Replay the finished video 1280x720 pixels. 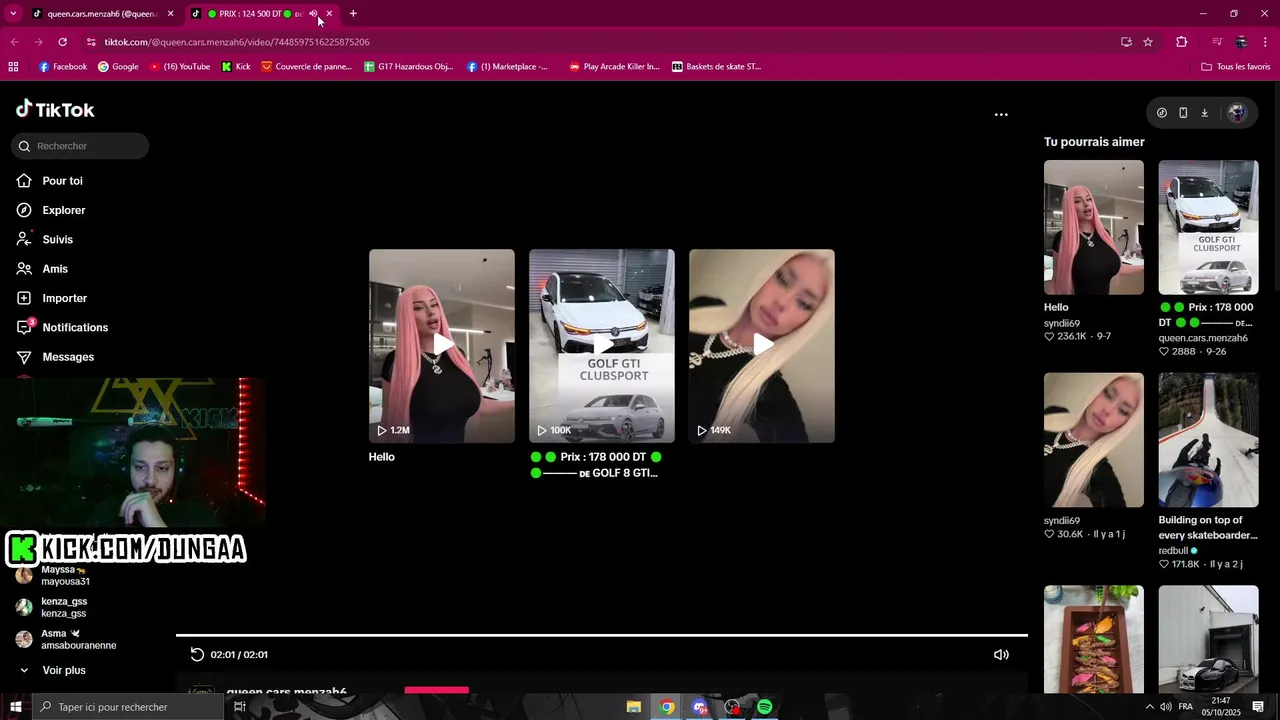point(197,655)
